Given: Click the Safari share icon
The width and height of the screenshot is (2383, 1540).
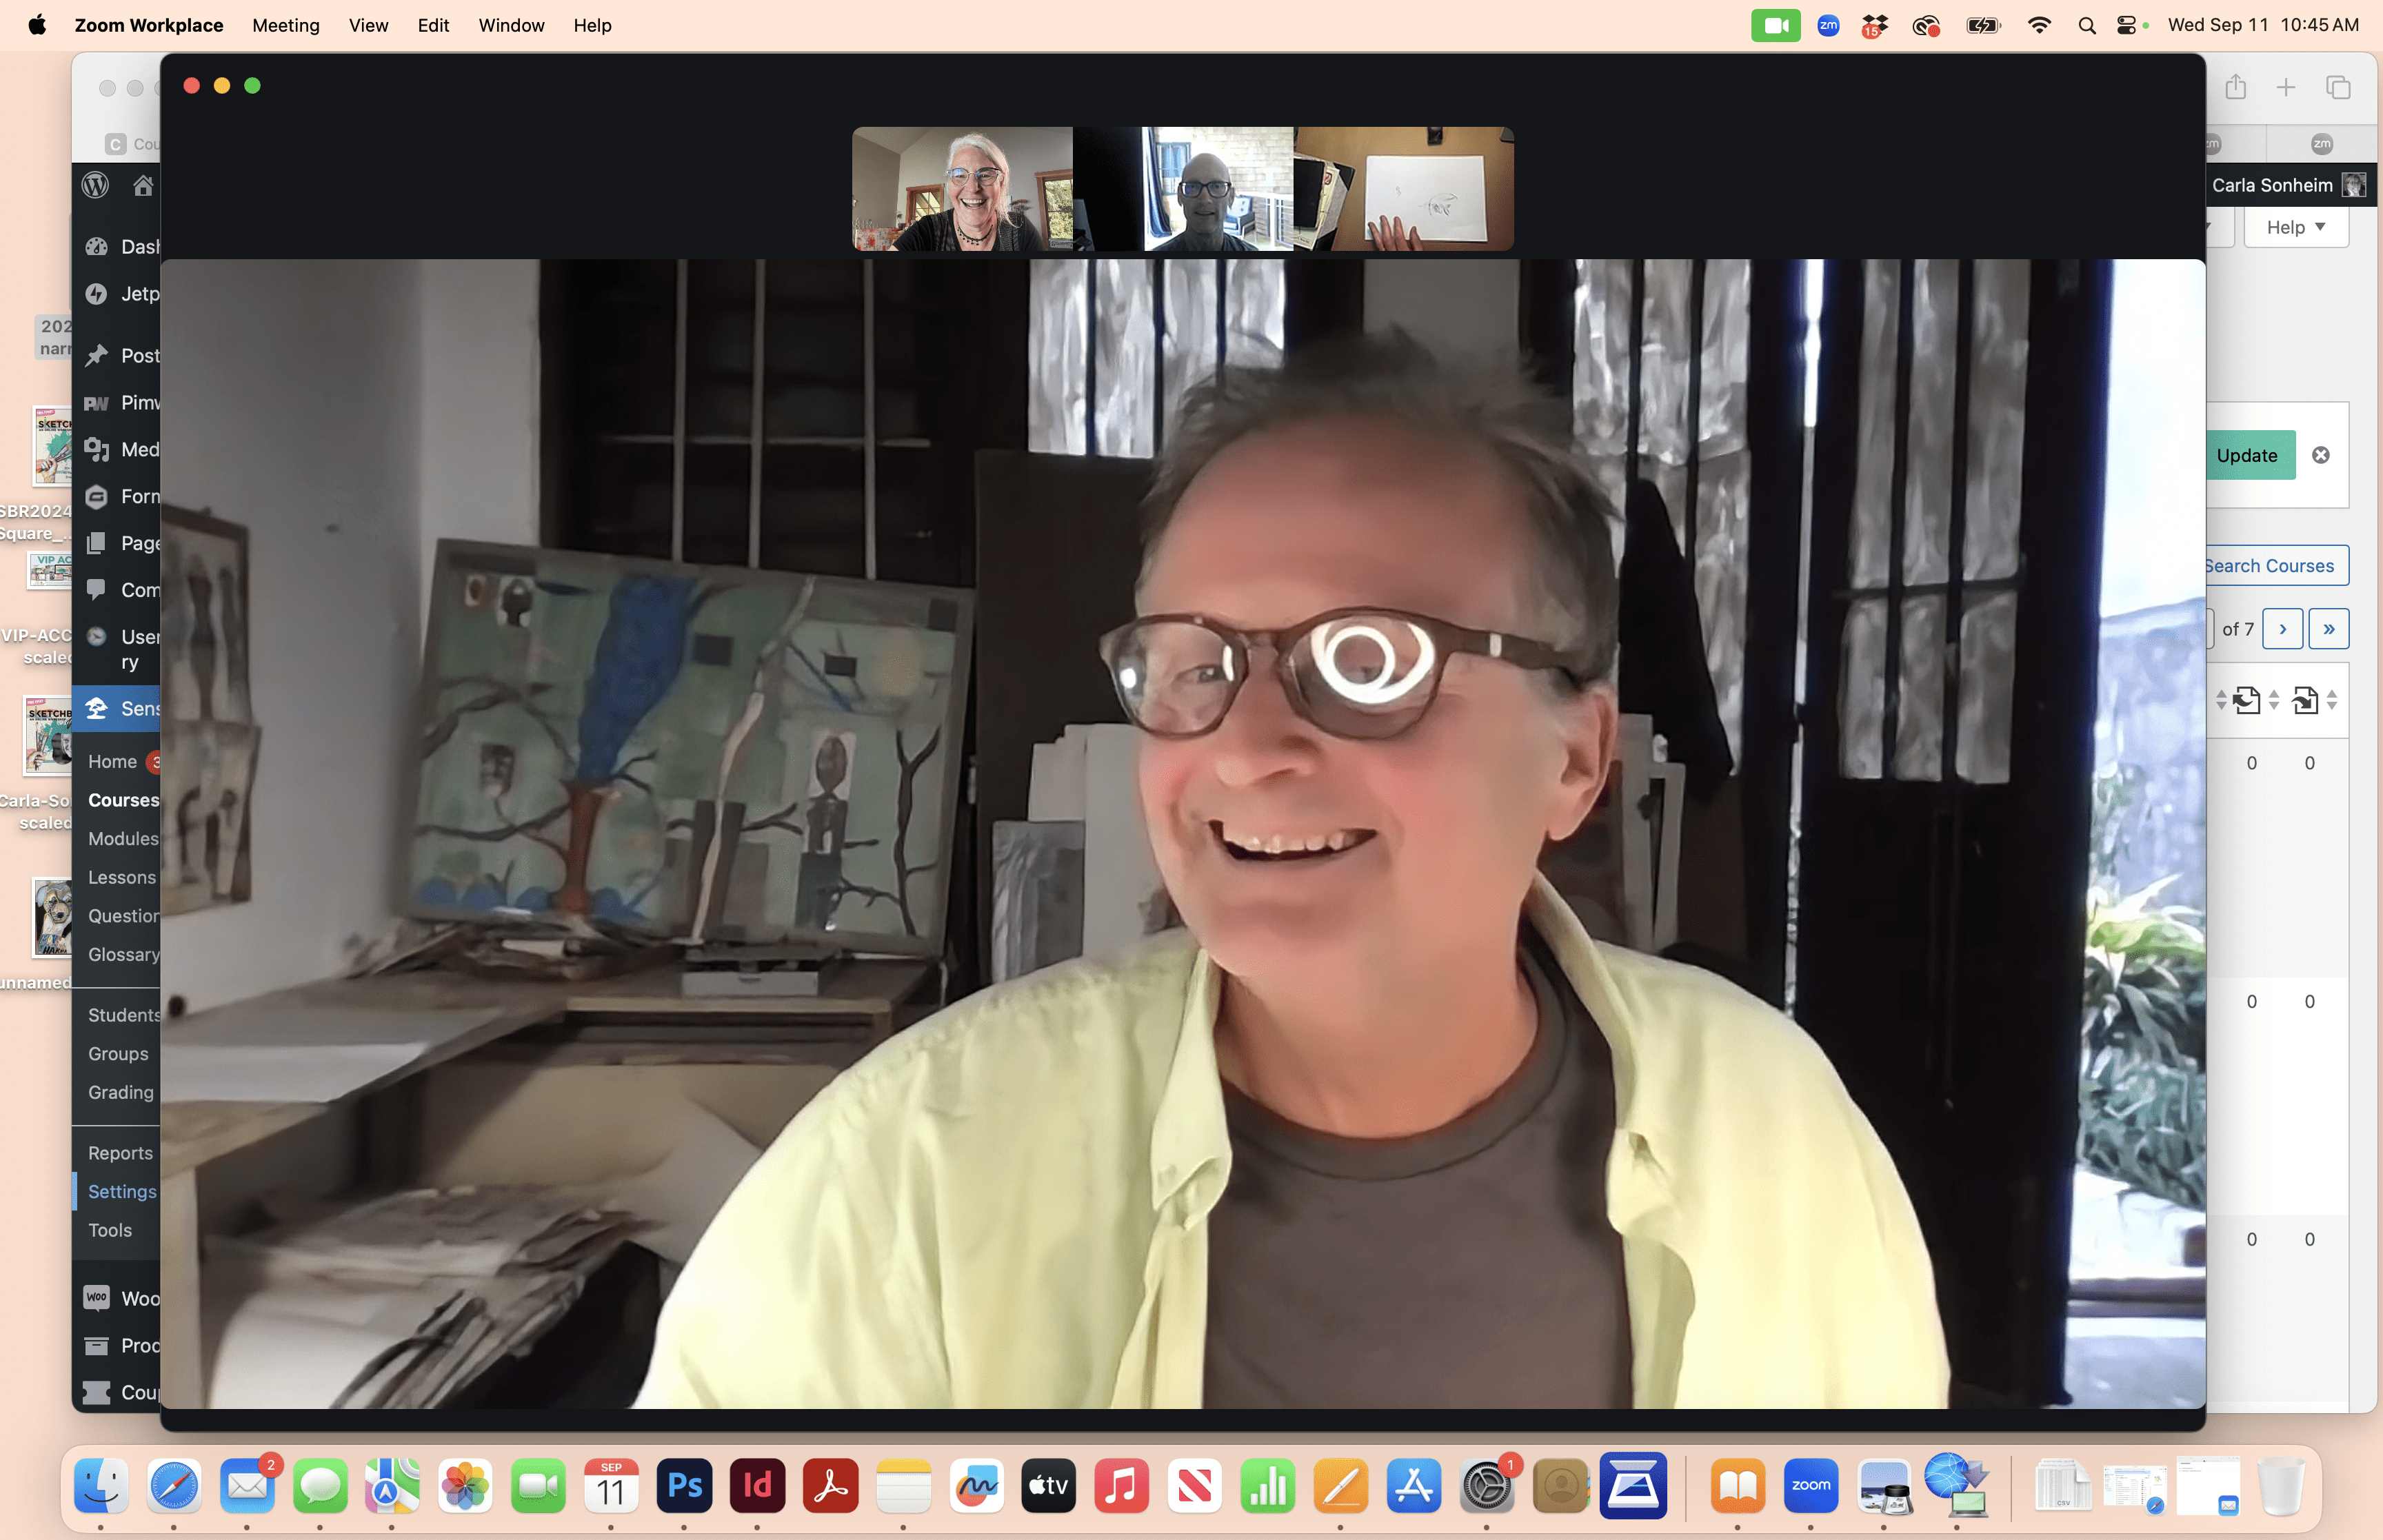Looking at the screenshot, I should tap(2236, 88).
